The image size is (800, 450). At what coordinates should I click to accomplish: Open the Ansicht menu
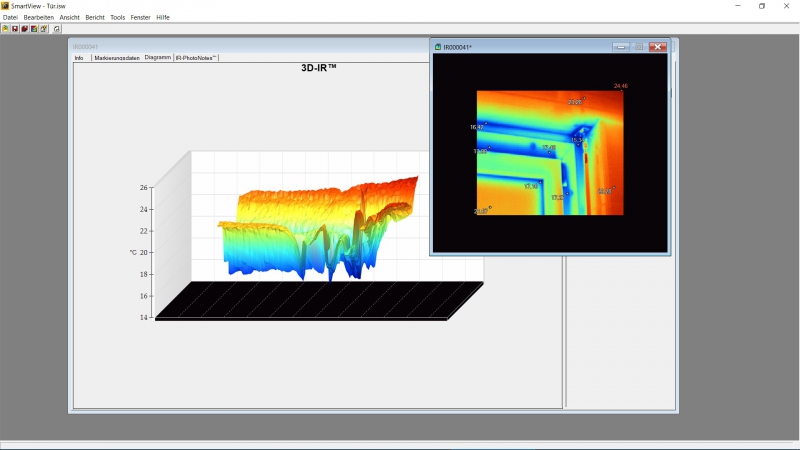click(x=70, y=17)
